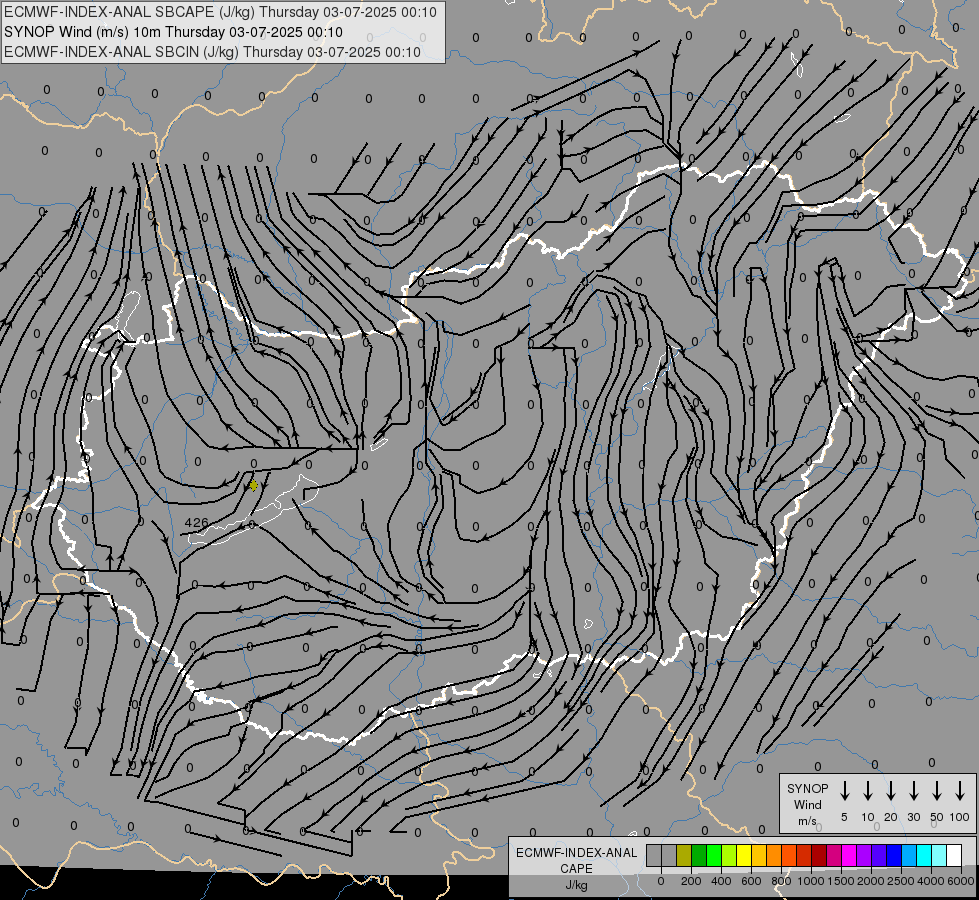This screenshot has width=979, height=900.
Task: Click the 100 m/s wind arrow in legend
Action: coord(960,791)
